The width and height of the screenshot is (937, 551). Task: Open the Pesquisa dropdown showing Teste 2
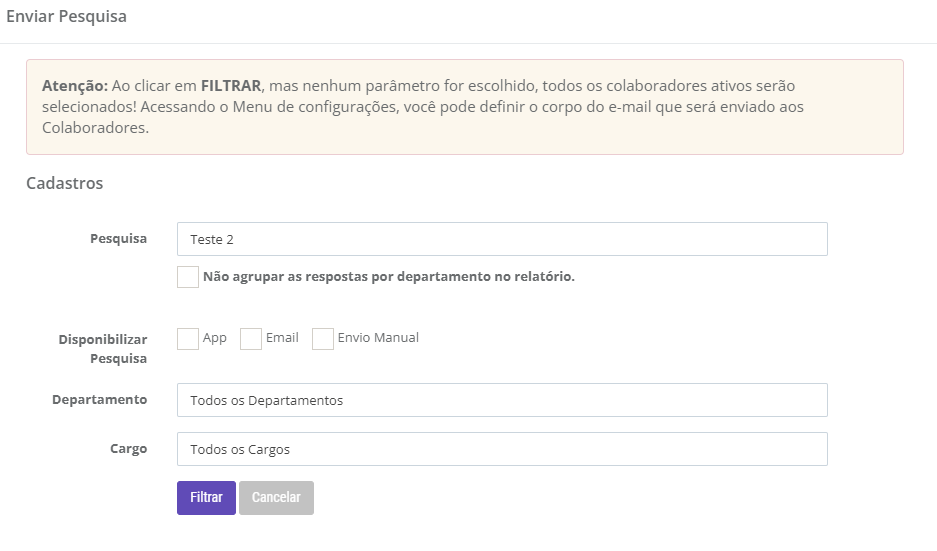coord(502,239)
